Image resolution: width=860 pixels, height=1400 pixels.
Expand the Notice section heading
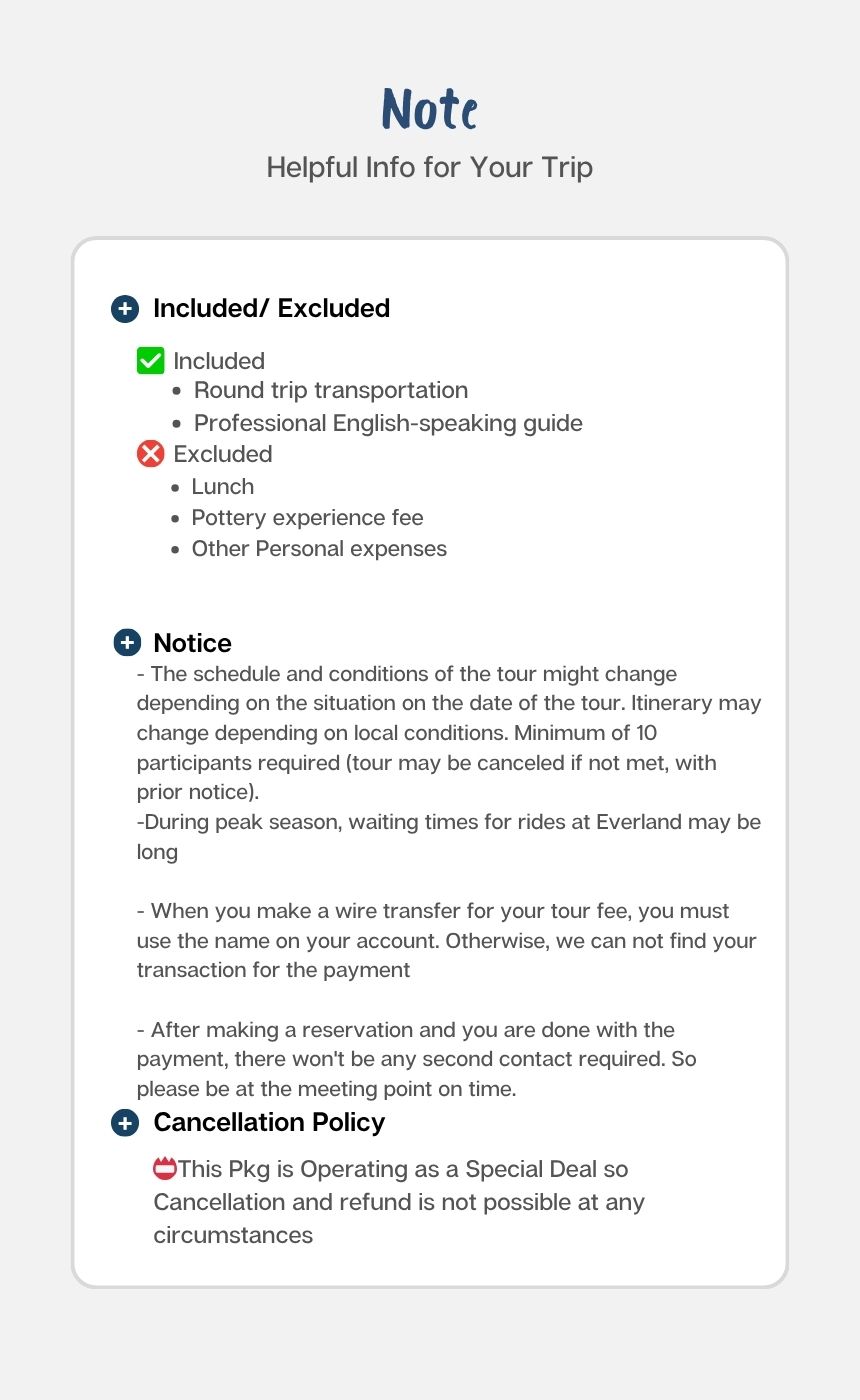point(192,643)
